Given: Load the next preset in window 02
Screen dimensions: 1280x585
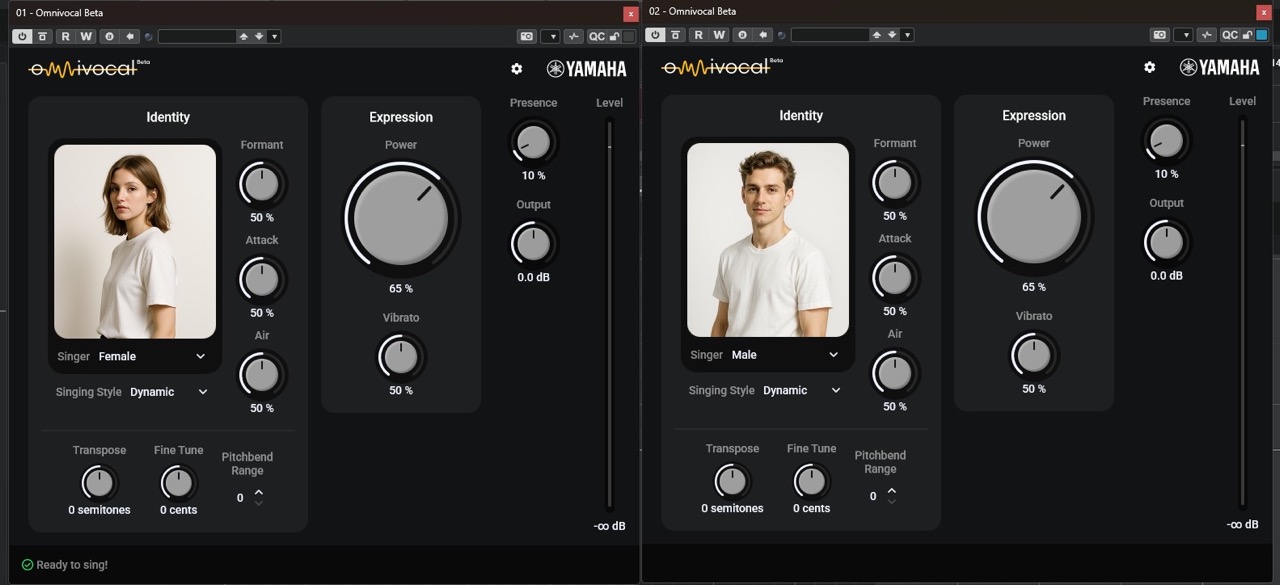Looking at the screenshot, I should (x=892, y=35).
